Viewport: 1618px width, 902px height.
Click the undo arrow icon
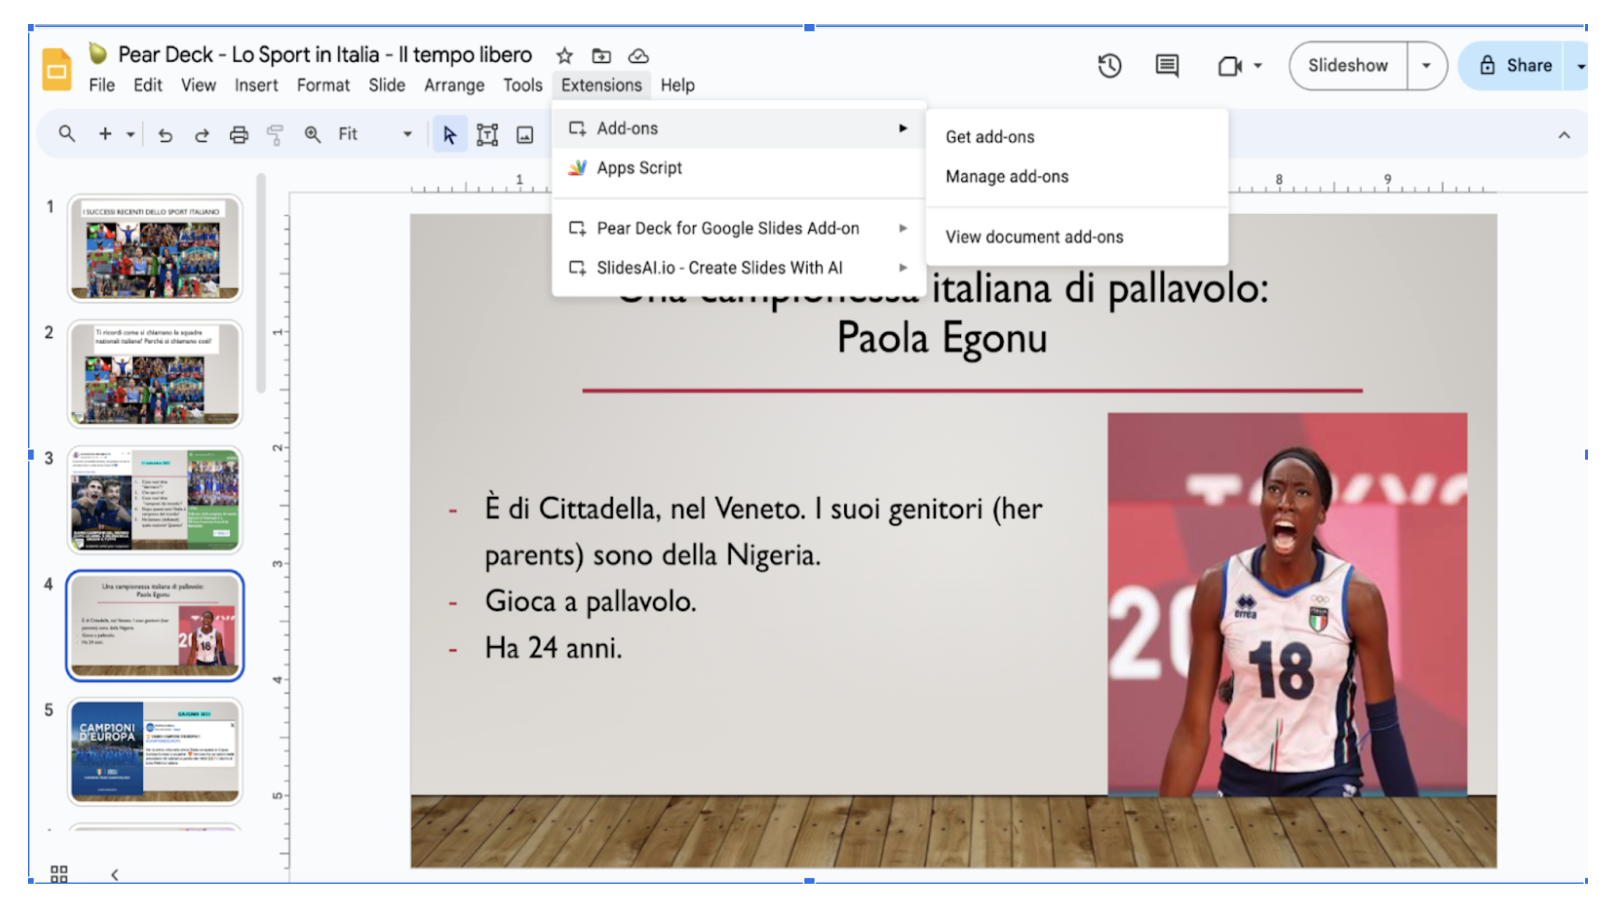point(166,135)
